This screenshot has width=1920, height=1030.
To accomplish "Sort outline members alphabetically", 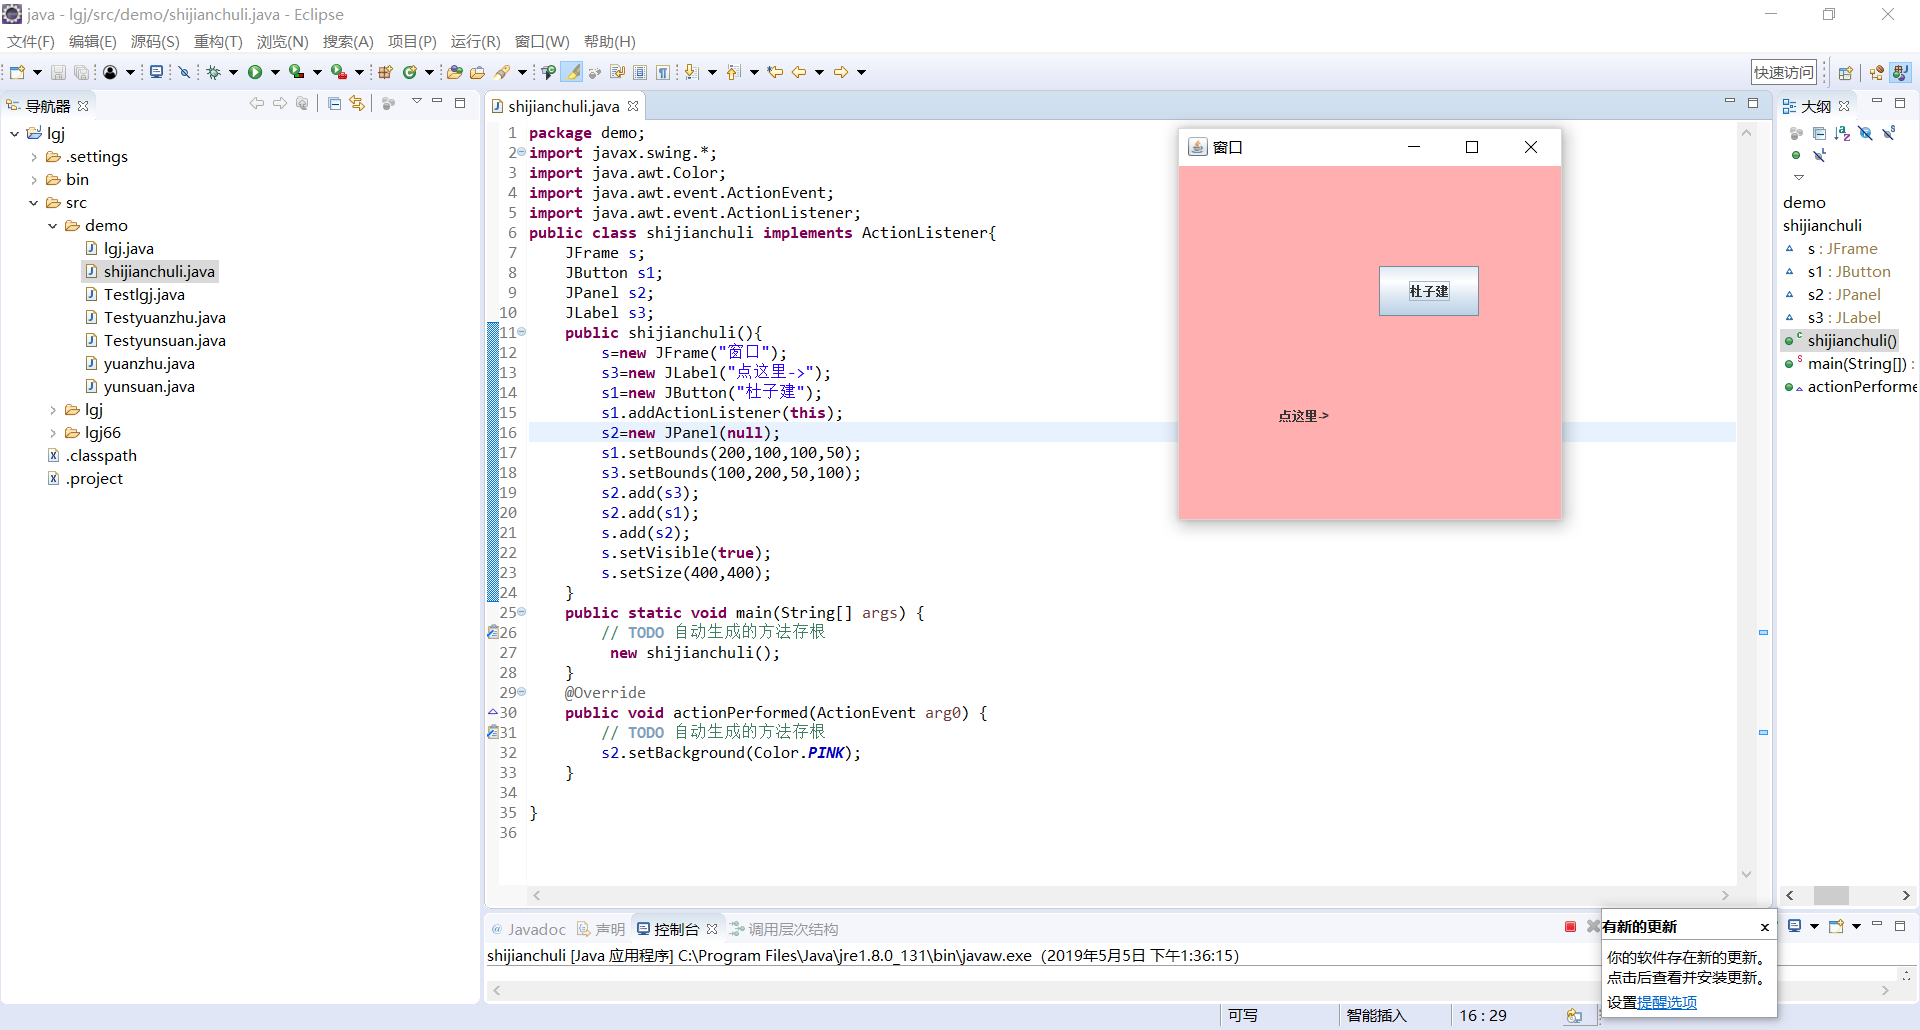I will 1842,133.
